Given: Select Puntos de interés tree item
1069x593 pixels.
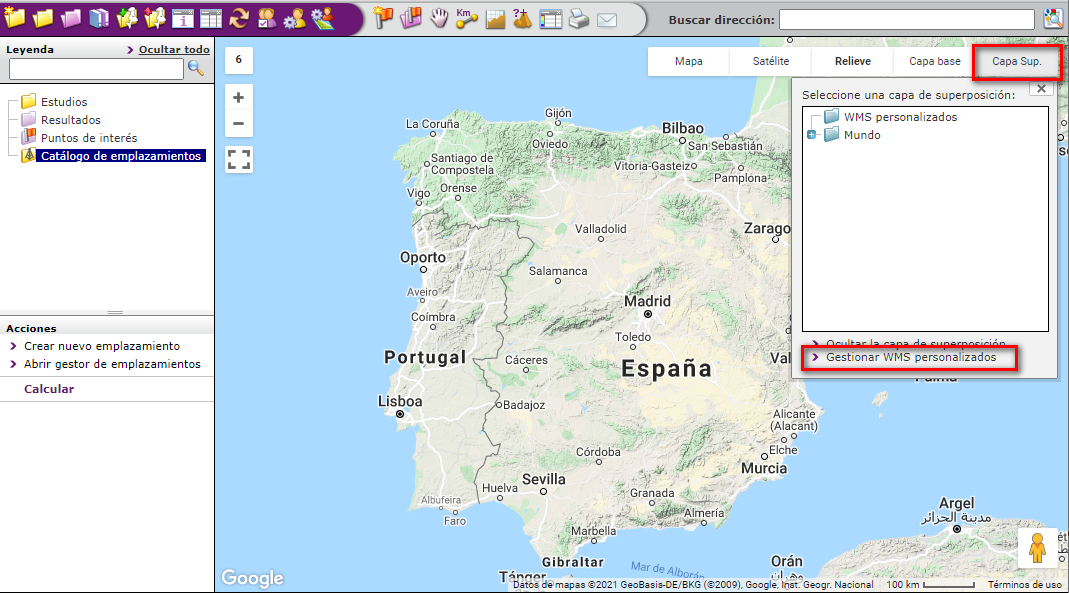Looking at the screenshot, I should click(89, 138).
